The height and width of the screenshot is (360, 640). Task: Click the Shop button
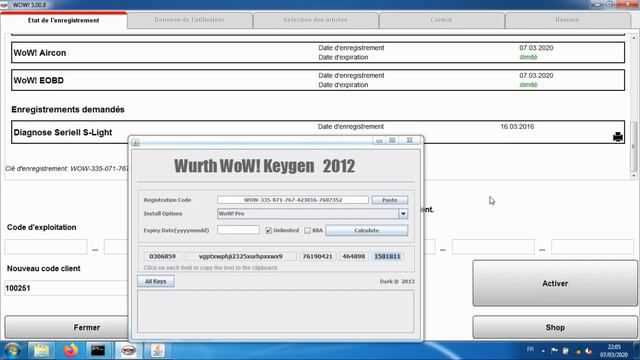click(555, 327)
